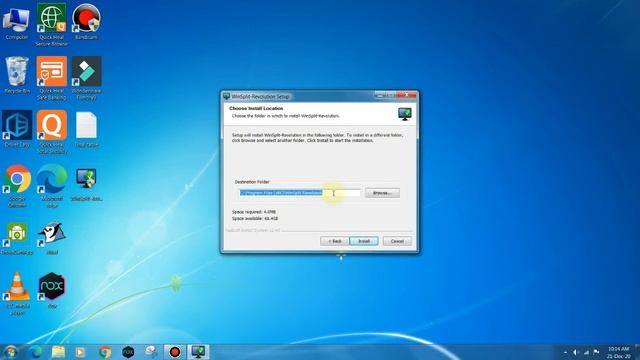The image size is (640, 360).
Task: Launch the Bandicam desktop shortcut
Action: [x=86, y=22]
